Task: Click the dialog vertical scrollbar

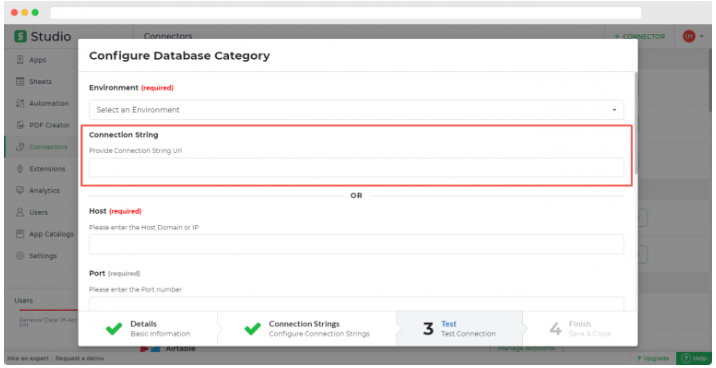Action: coord(635,122)
